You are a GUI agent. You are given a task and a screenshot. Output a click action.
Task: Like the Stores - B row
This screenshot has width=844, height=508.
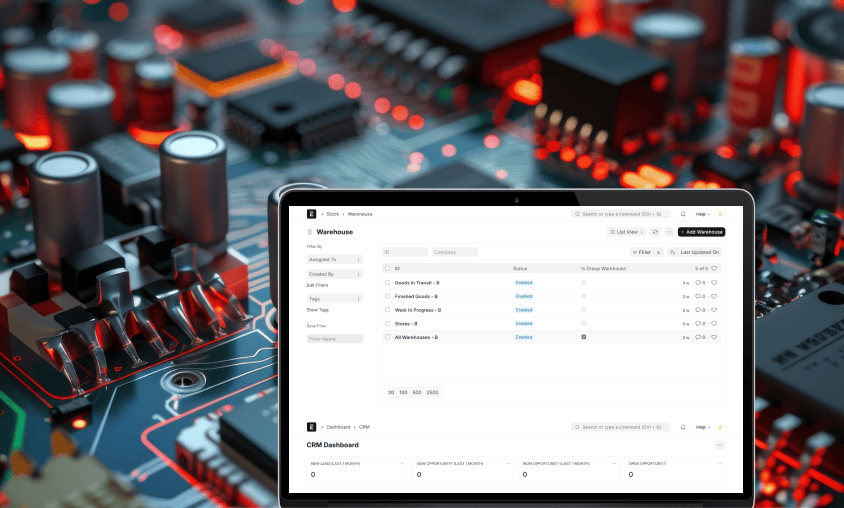[x=714, y=323]
